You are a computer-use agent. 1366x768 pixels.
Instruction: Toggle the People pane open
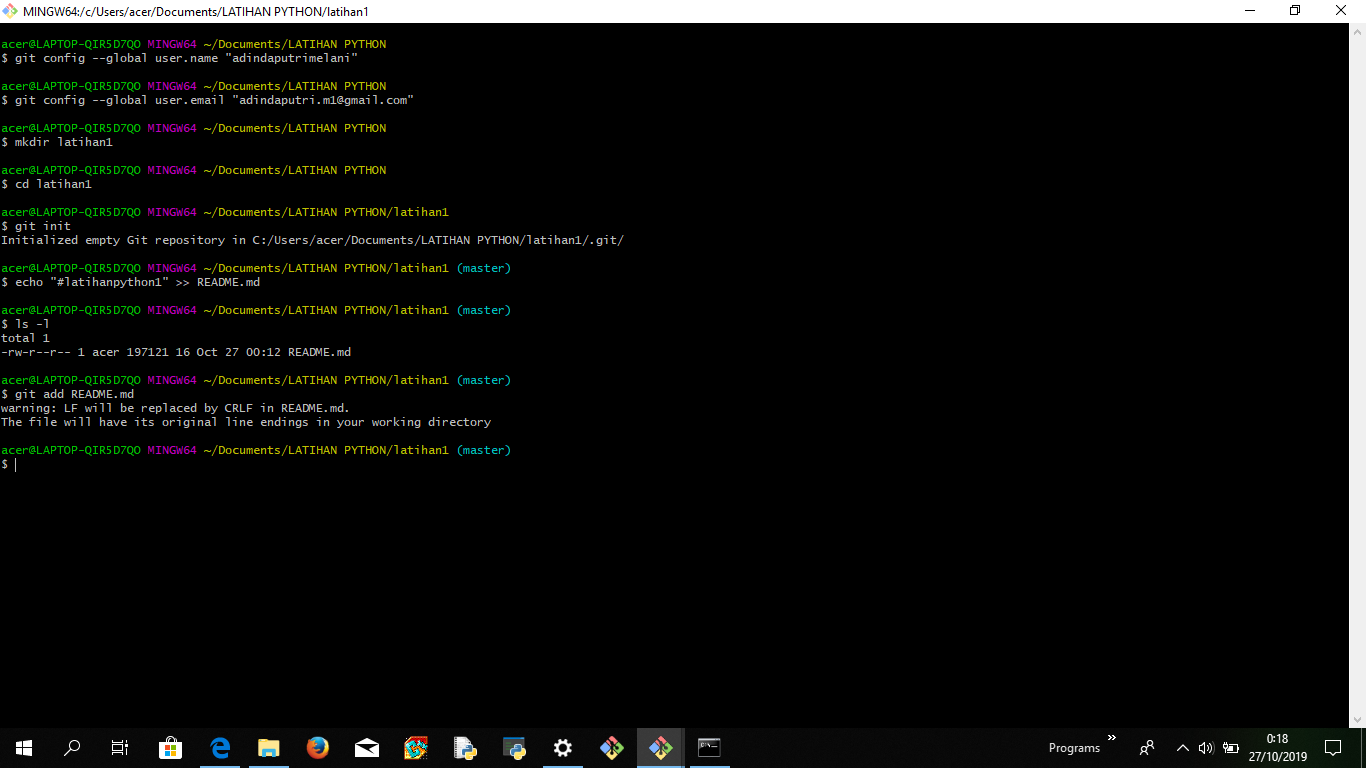click(1147, 747)
